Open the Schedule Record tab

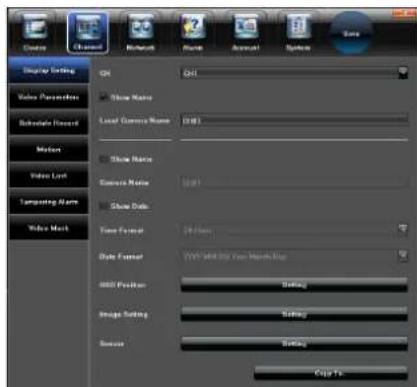49,123
